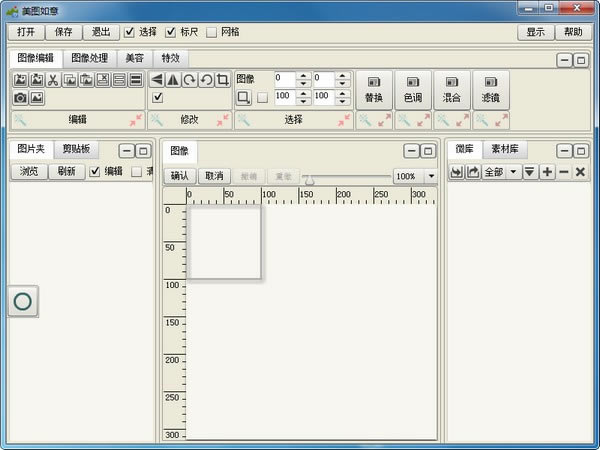The height and width of the screenshot is (450, 600).
Task: Click the 浏览 browse button
Action: point(29,171)
